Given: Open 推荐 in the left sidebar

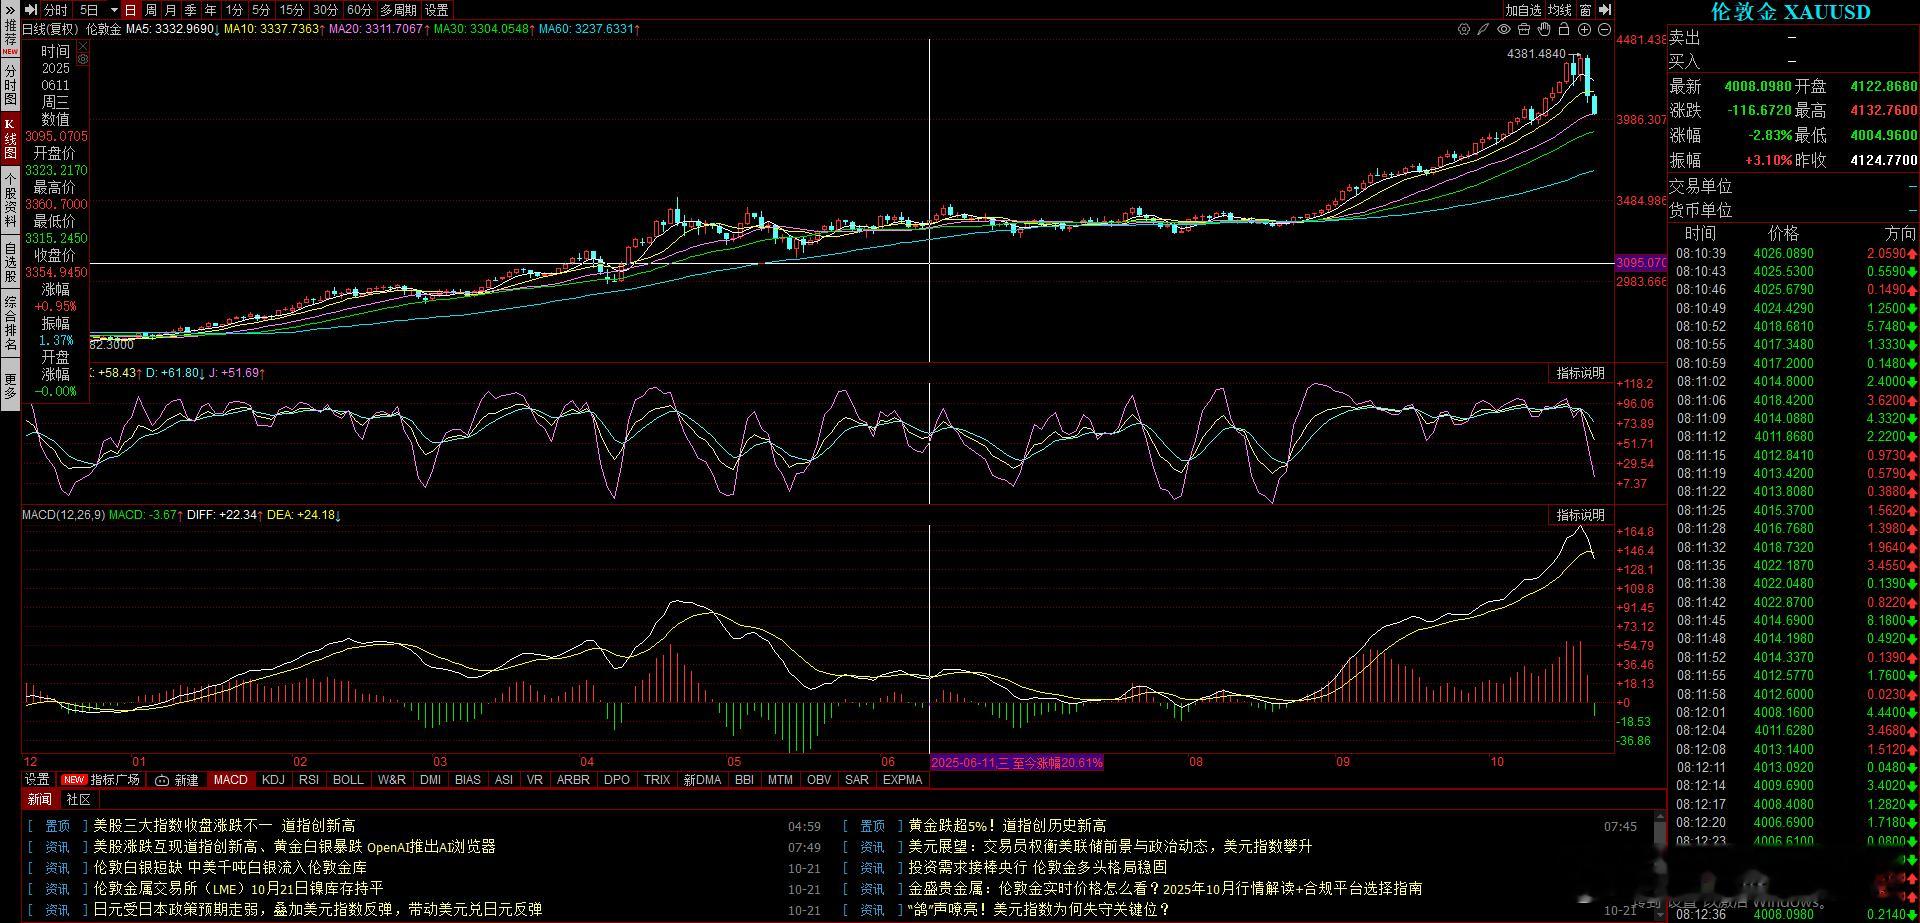Looking at the screenshot, I should coord(10,38).
